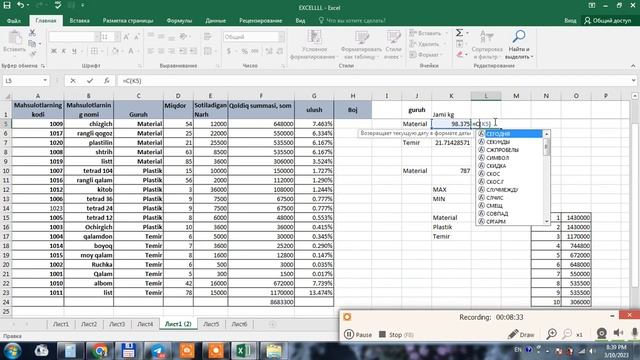Toggle italic formatting
Screen dimensions: 640x360
click(x=64, y=51)
